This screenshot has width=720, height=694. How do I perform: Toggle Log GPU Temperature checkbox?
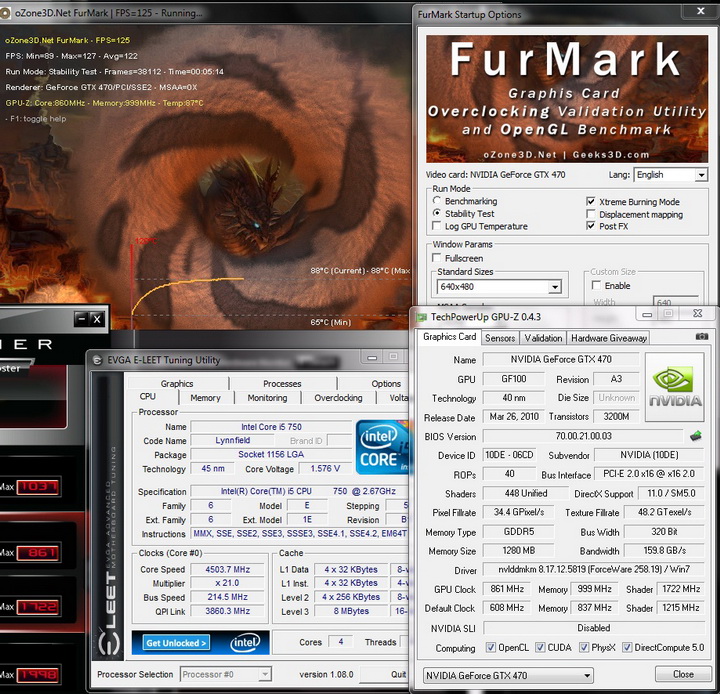tap(437, 226)
